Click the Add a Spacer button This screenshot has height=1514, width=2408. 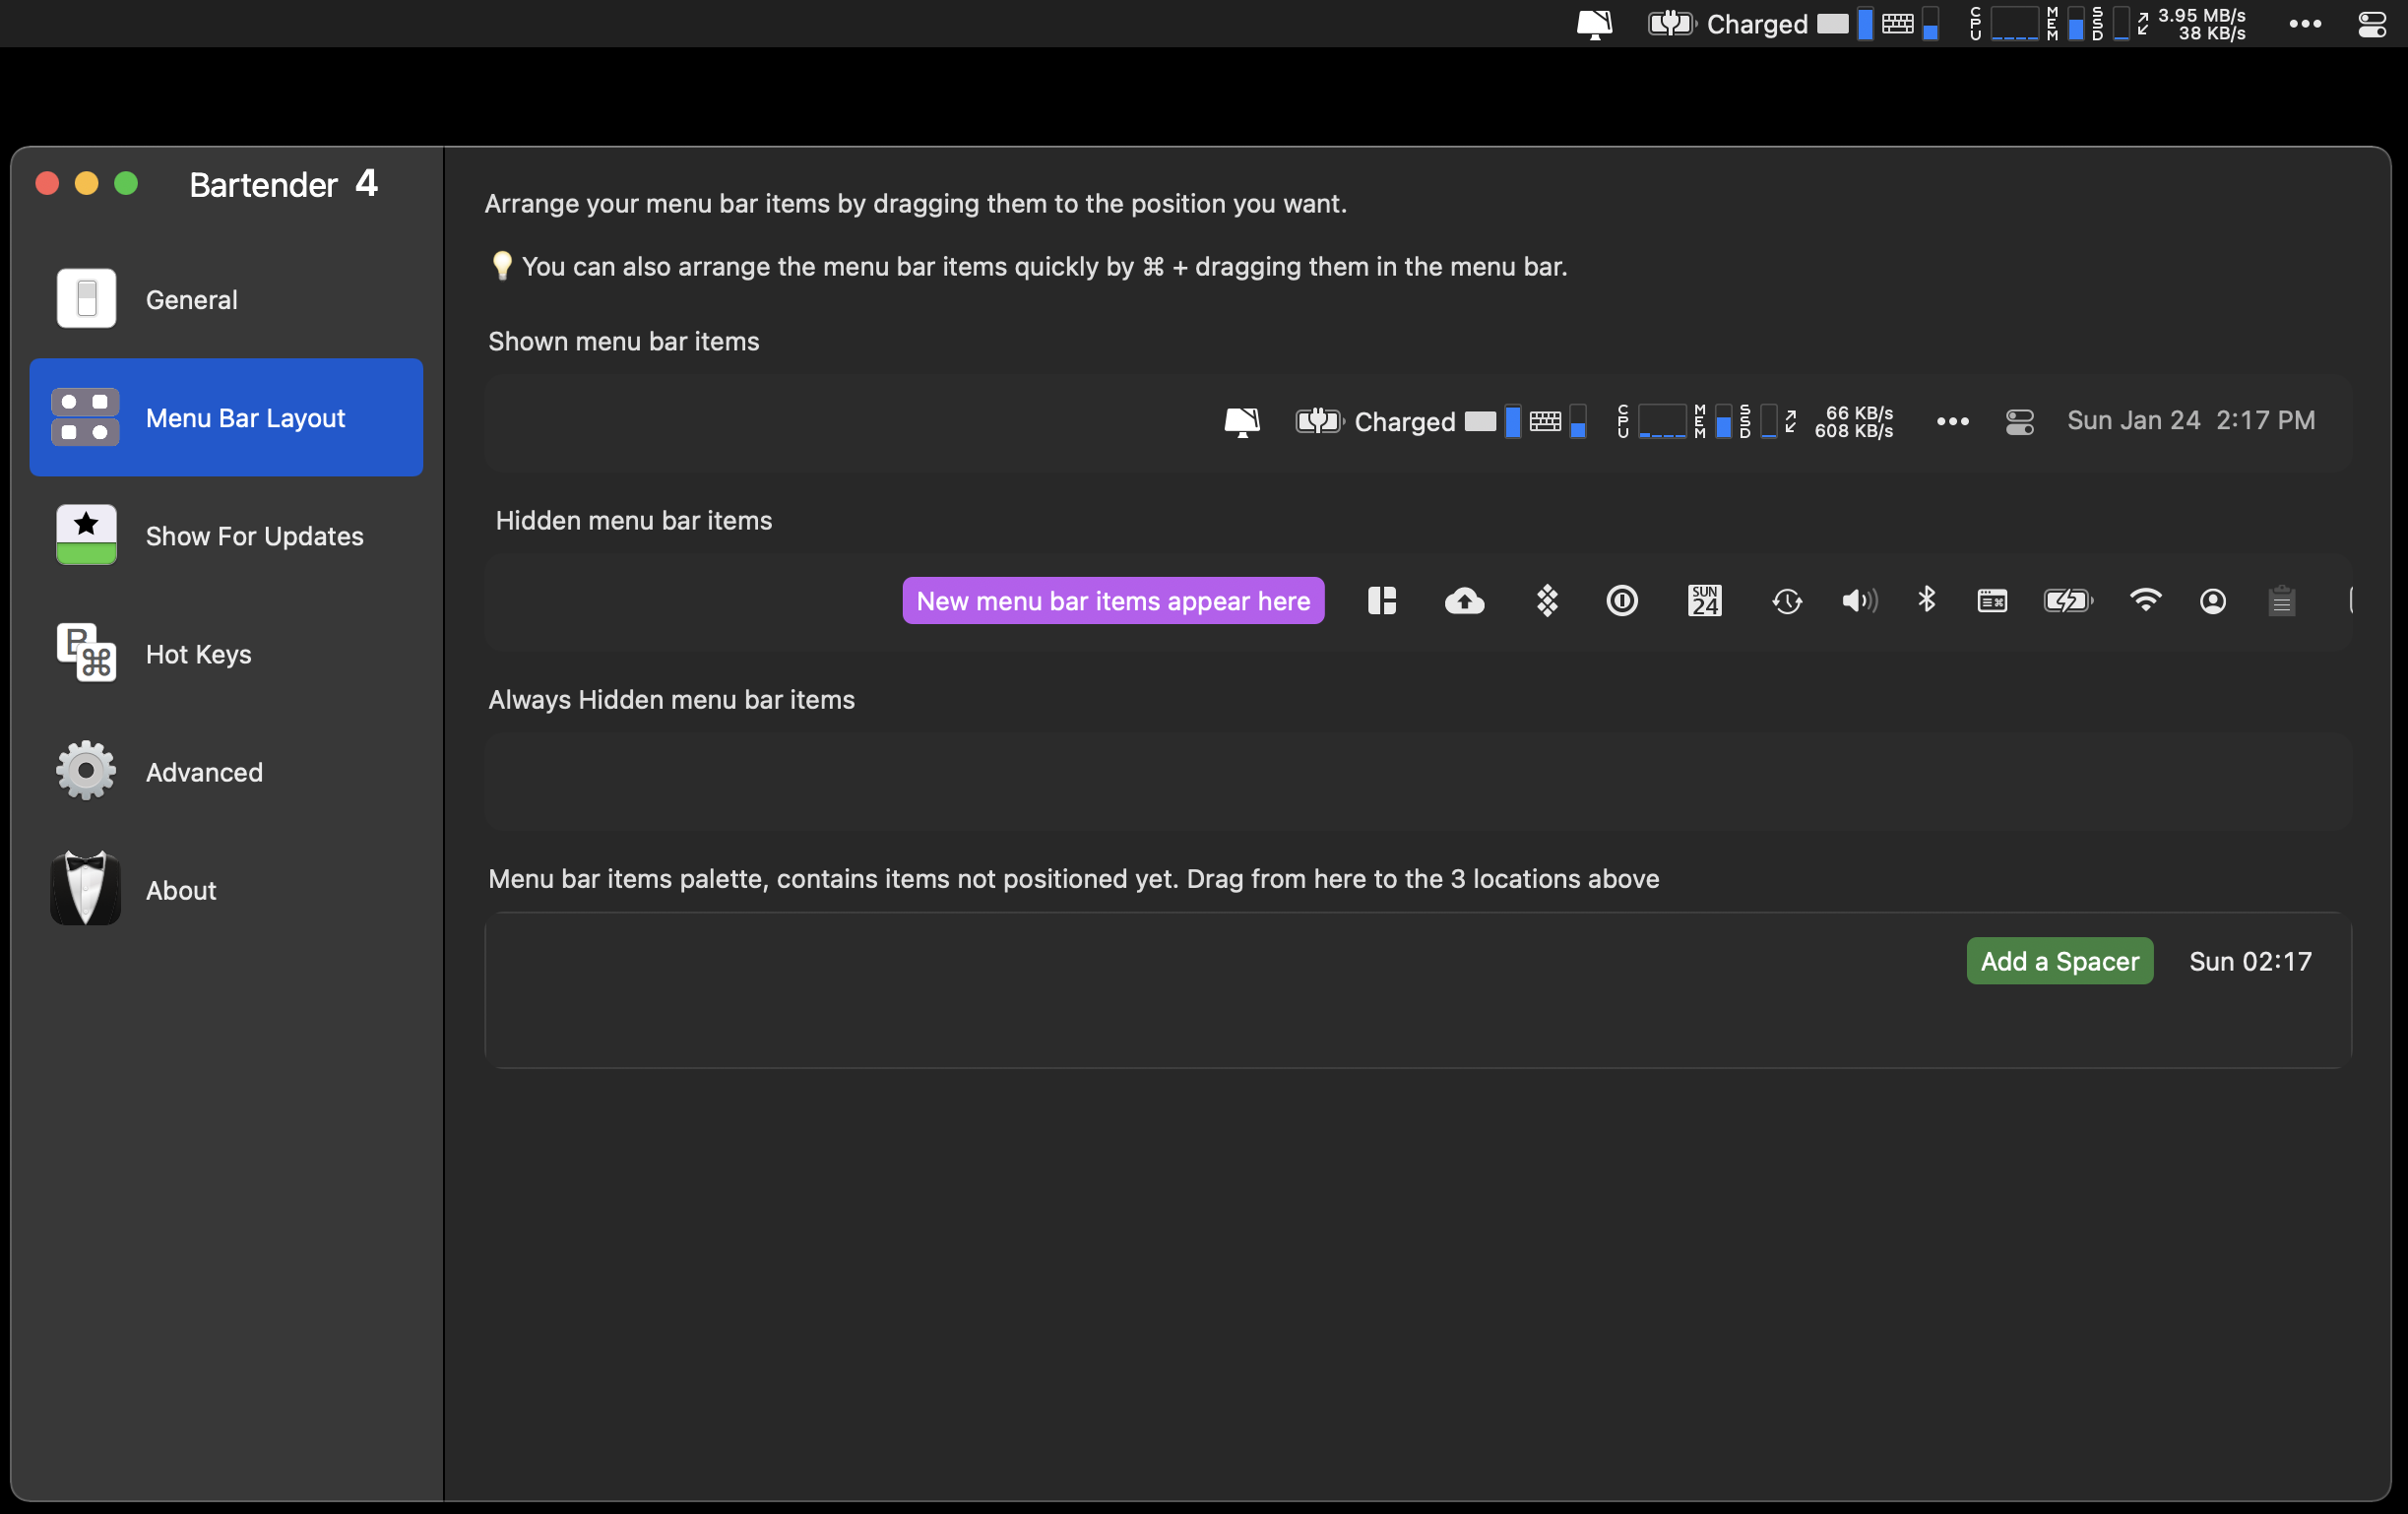[2059, 961]
